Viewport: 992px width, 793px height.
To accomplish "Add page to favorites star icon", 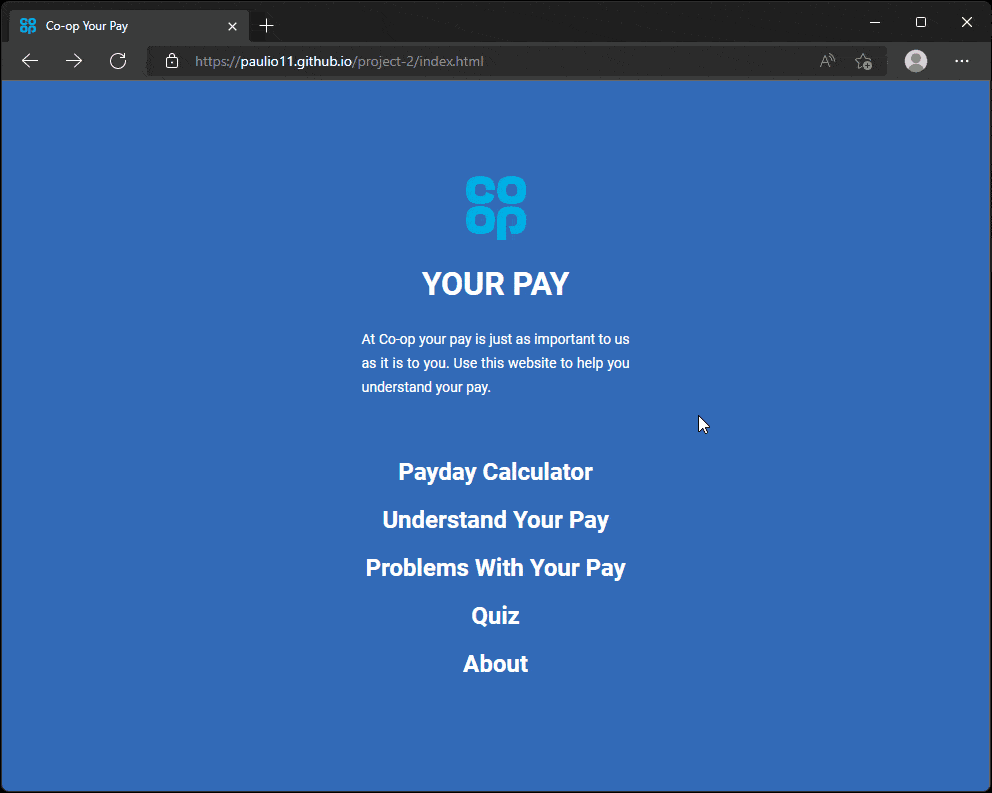I will click(x=863, y=61).
